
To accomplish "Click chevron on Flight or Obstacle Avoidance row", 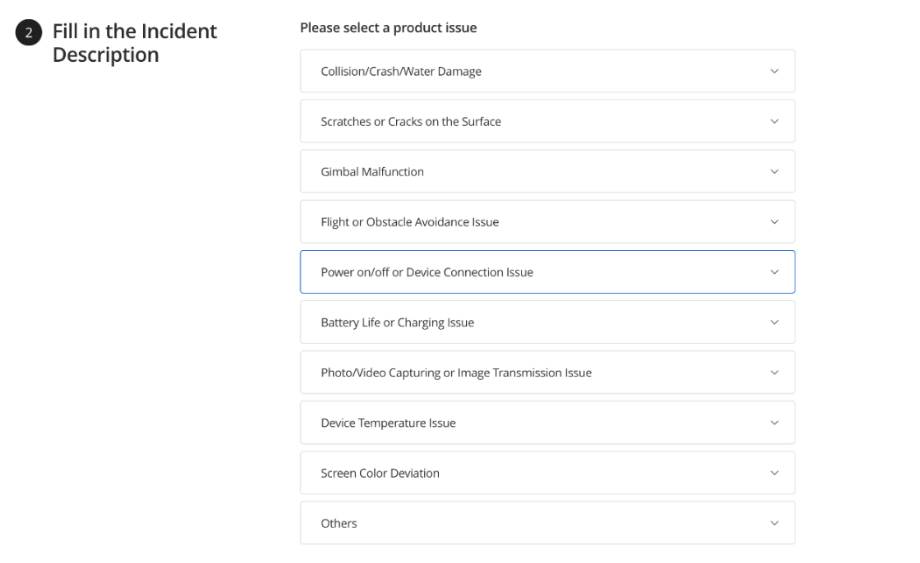I will (x=774, y=222).
